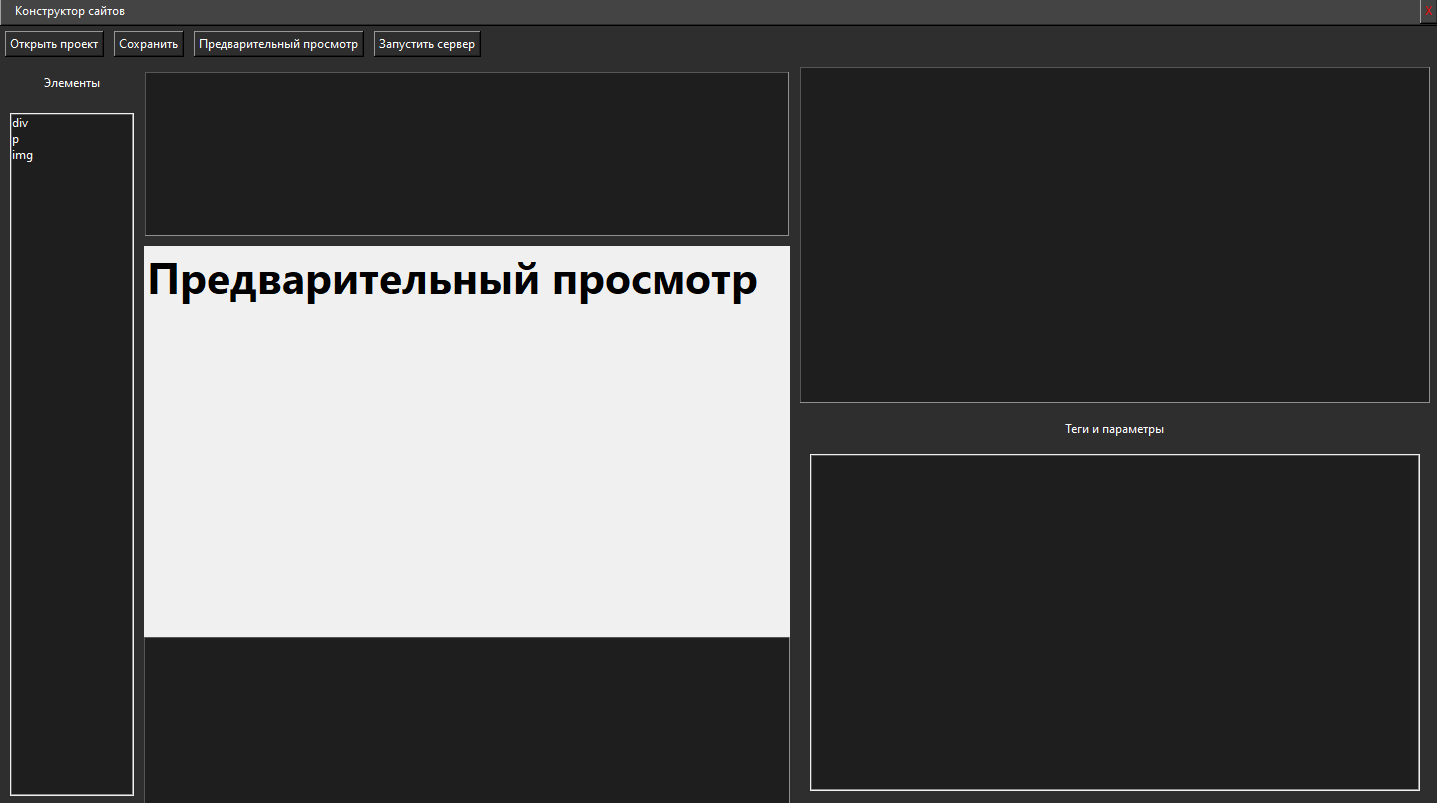Select the p element in list
The width and height of the screenshot is (1437, 803).
click(72, 139)
